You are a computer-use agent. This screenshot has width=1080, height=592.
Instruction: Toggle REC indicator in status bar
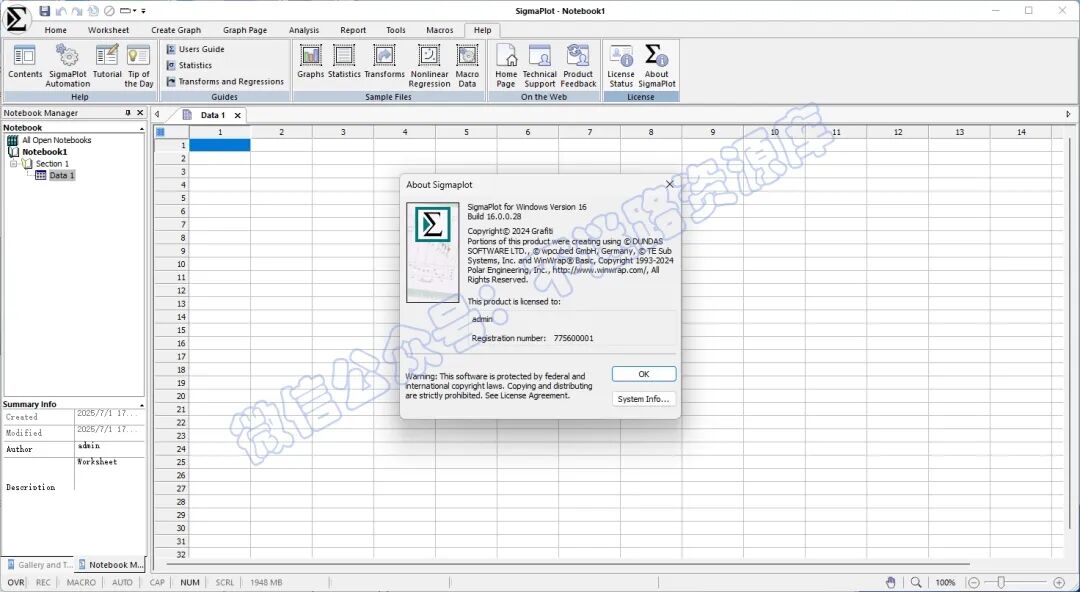tap(43, 582)
